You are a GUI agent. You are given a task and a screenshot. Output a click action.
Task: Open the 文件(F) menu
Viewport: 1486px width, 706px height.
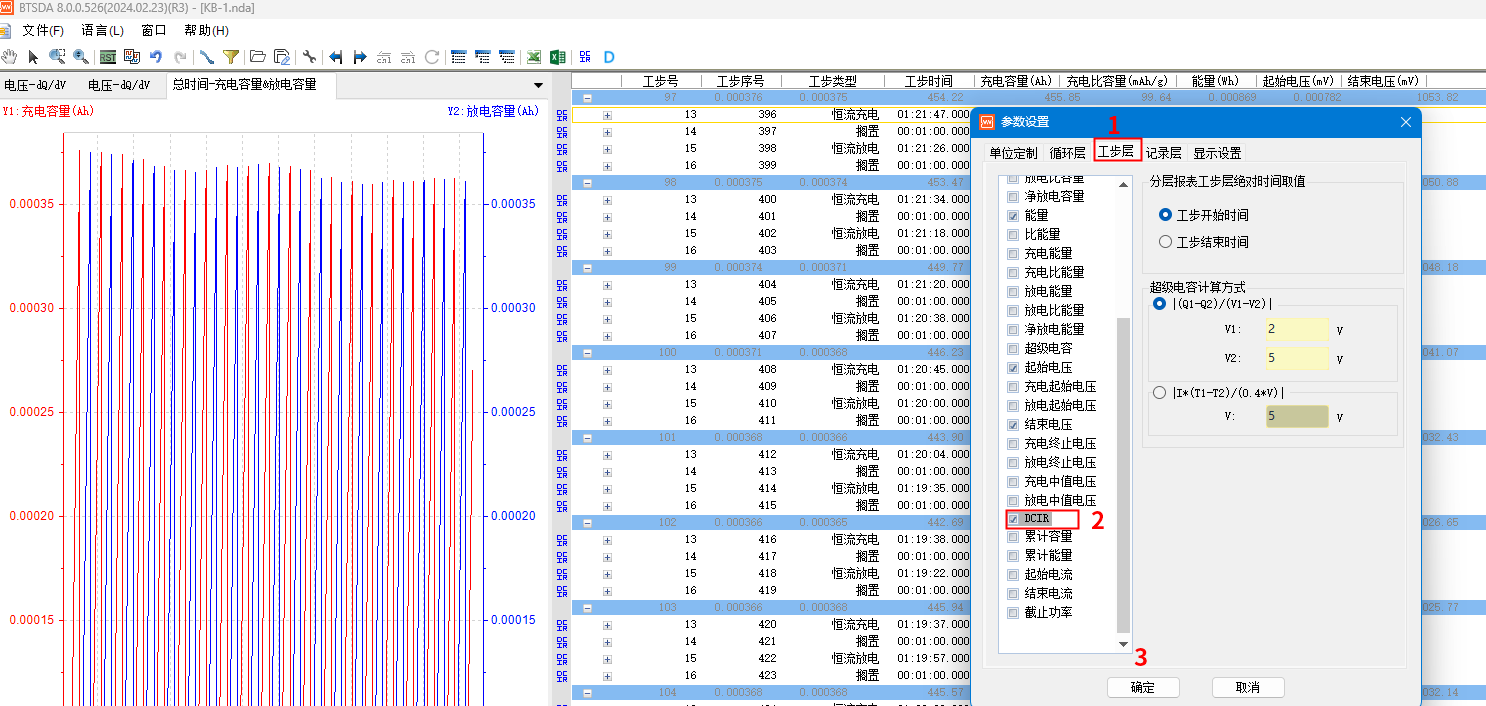(x=43, y=31)
